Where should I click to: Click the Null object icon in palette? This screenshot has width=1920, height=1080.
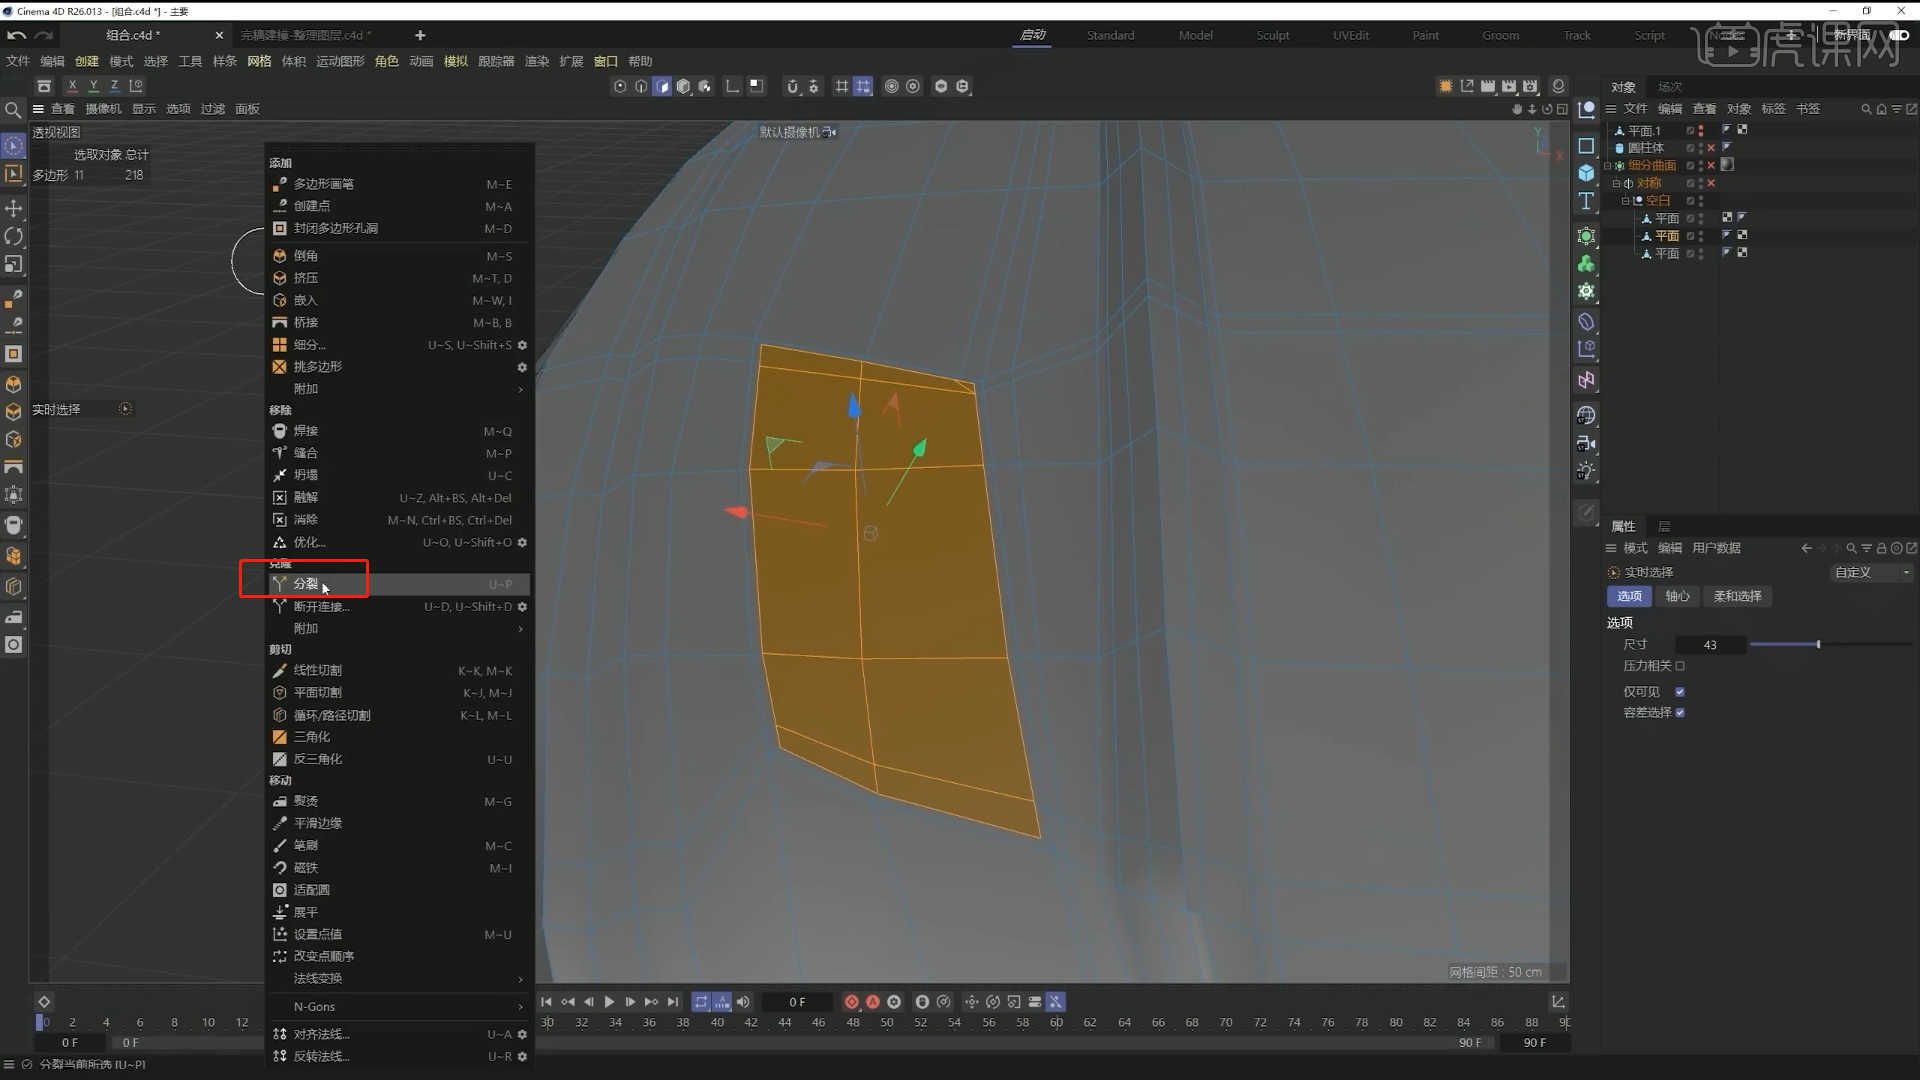[x=1586, y=110]
